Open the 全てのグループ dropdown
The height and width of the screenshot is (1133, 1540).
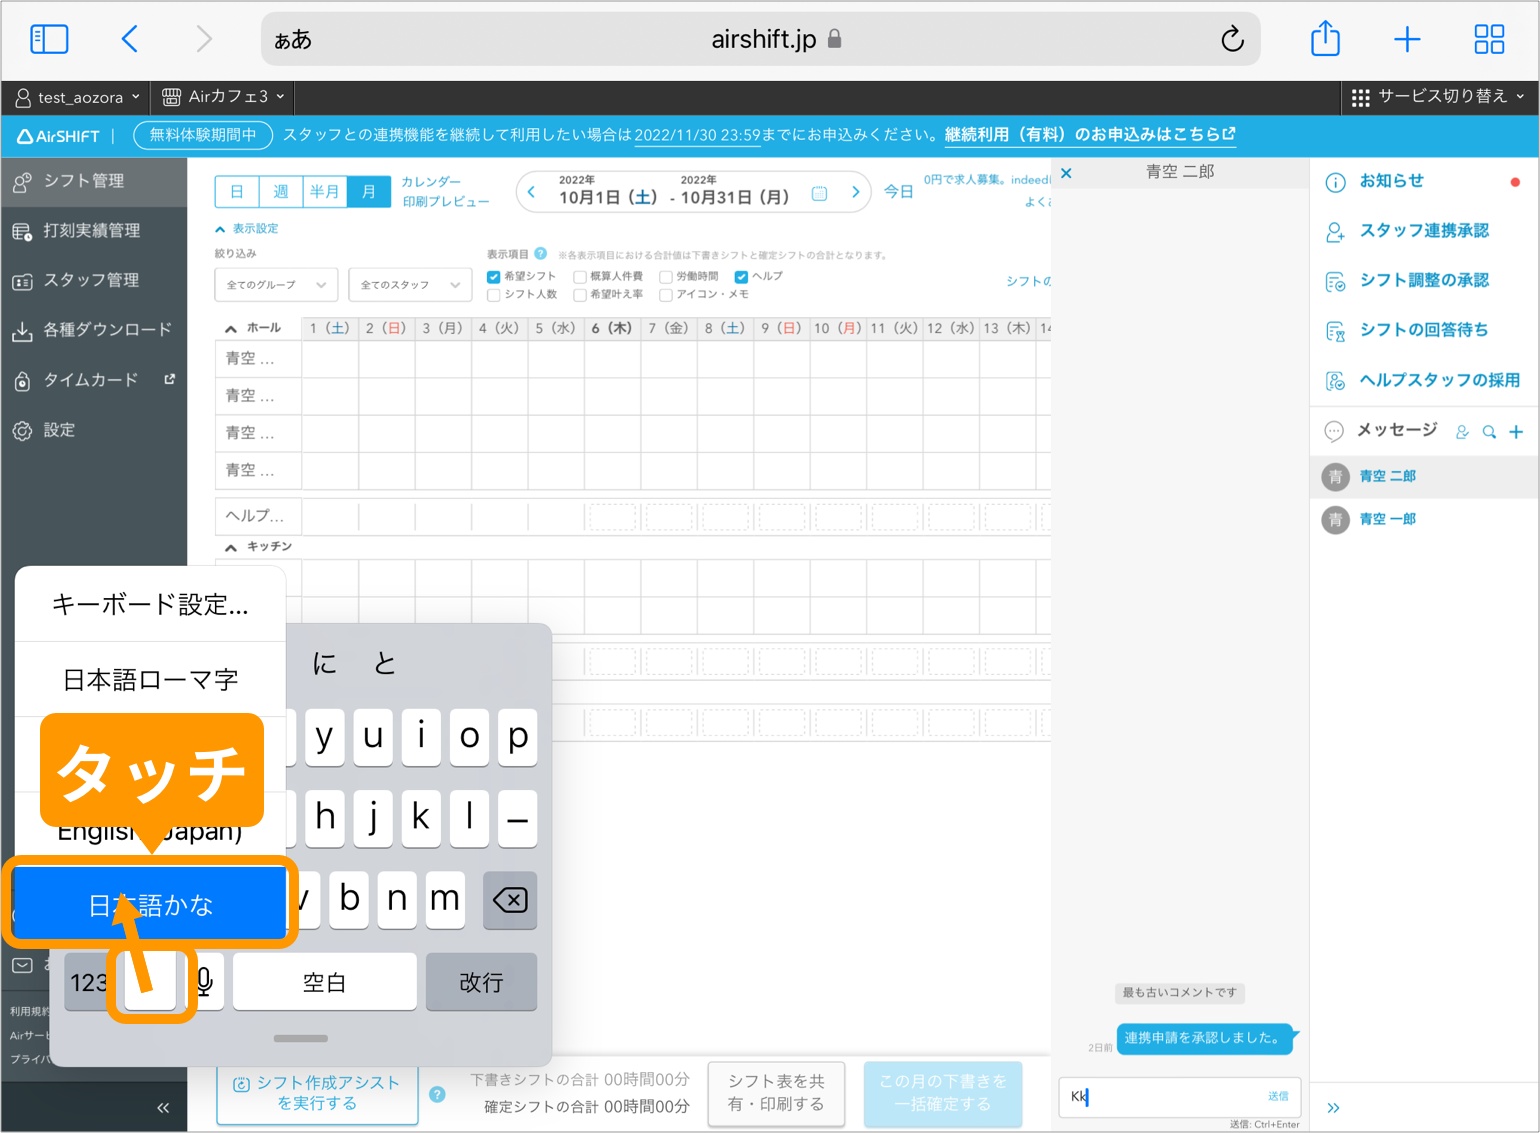[275, 285]
